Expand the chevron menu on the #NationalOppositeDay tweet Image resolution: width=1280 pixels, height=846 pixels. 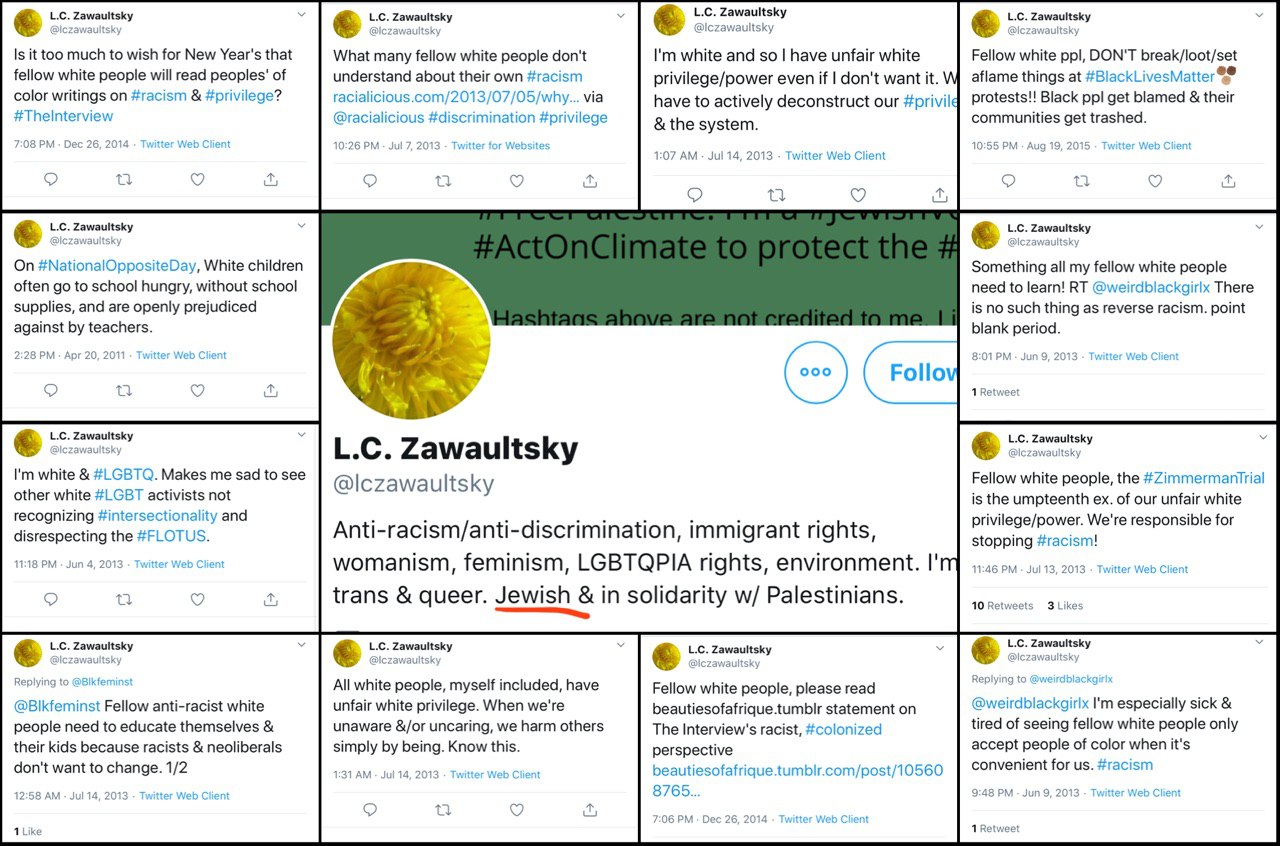(x=302, y=226)
